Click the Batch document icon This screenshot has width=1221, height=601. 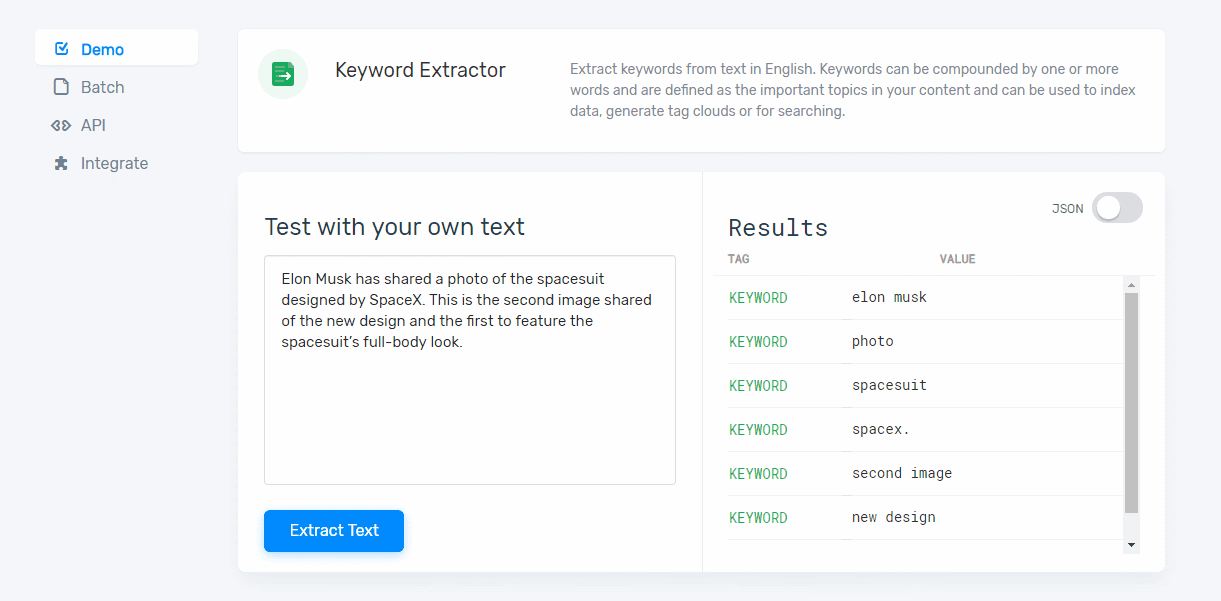click(62, 87)
